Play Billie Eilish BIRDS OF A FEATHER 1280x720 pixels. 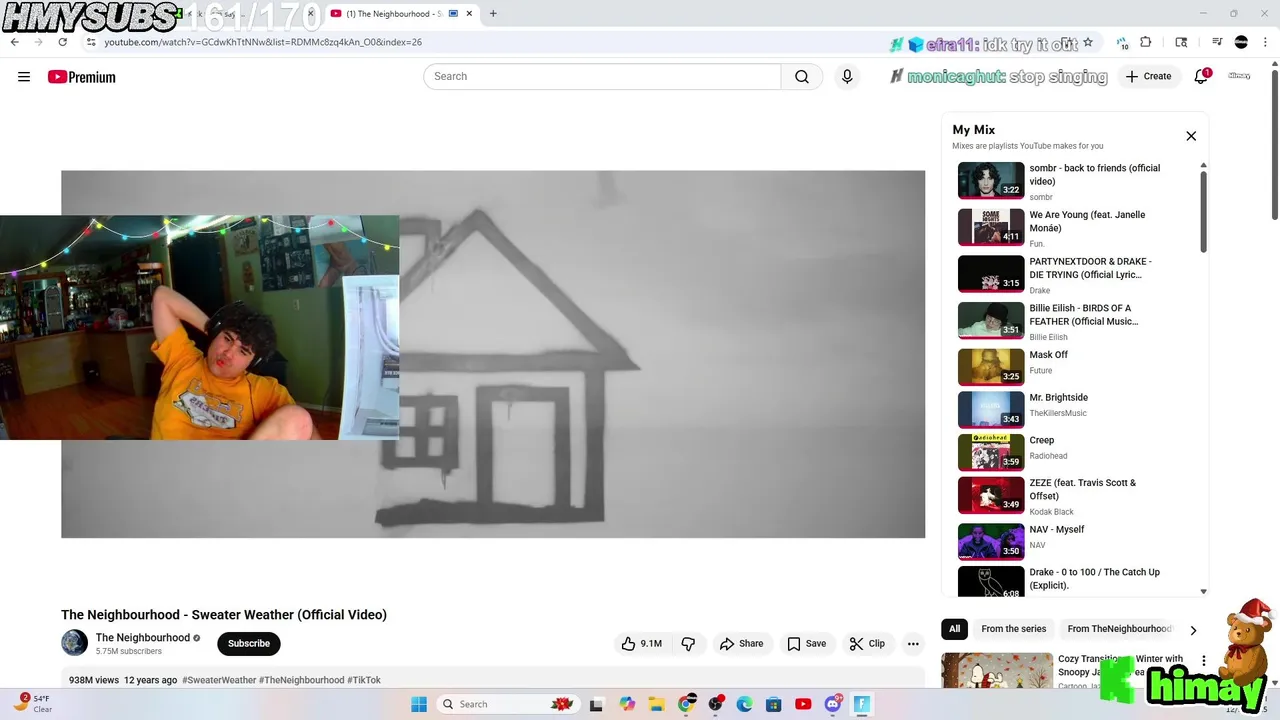click(x=991, y=321)
